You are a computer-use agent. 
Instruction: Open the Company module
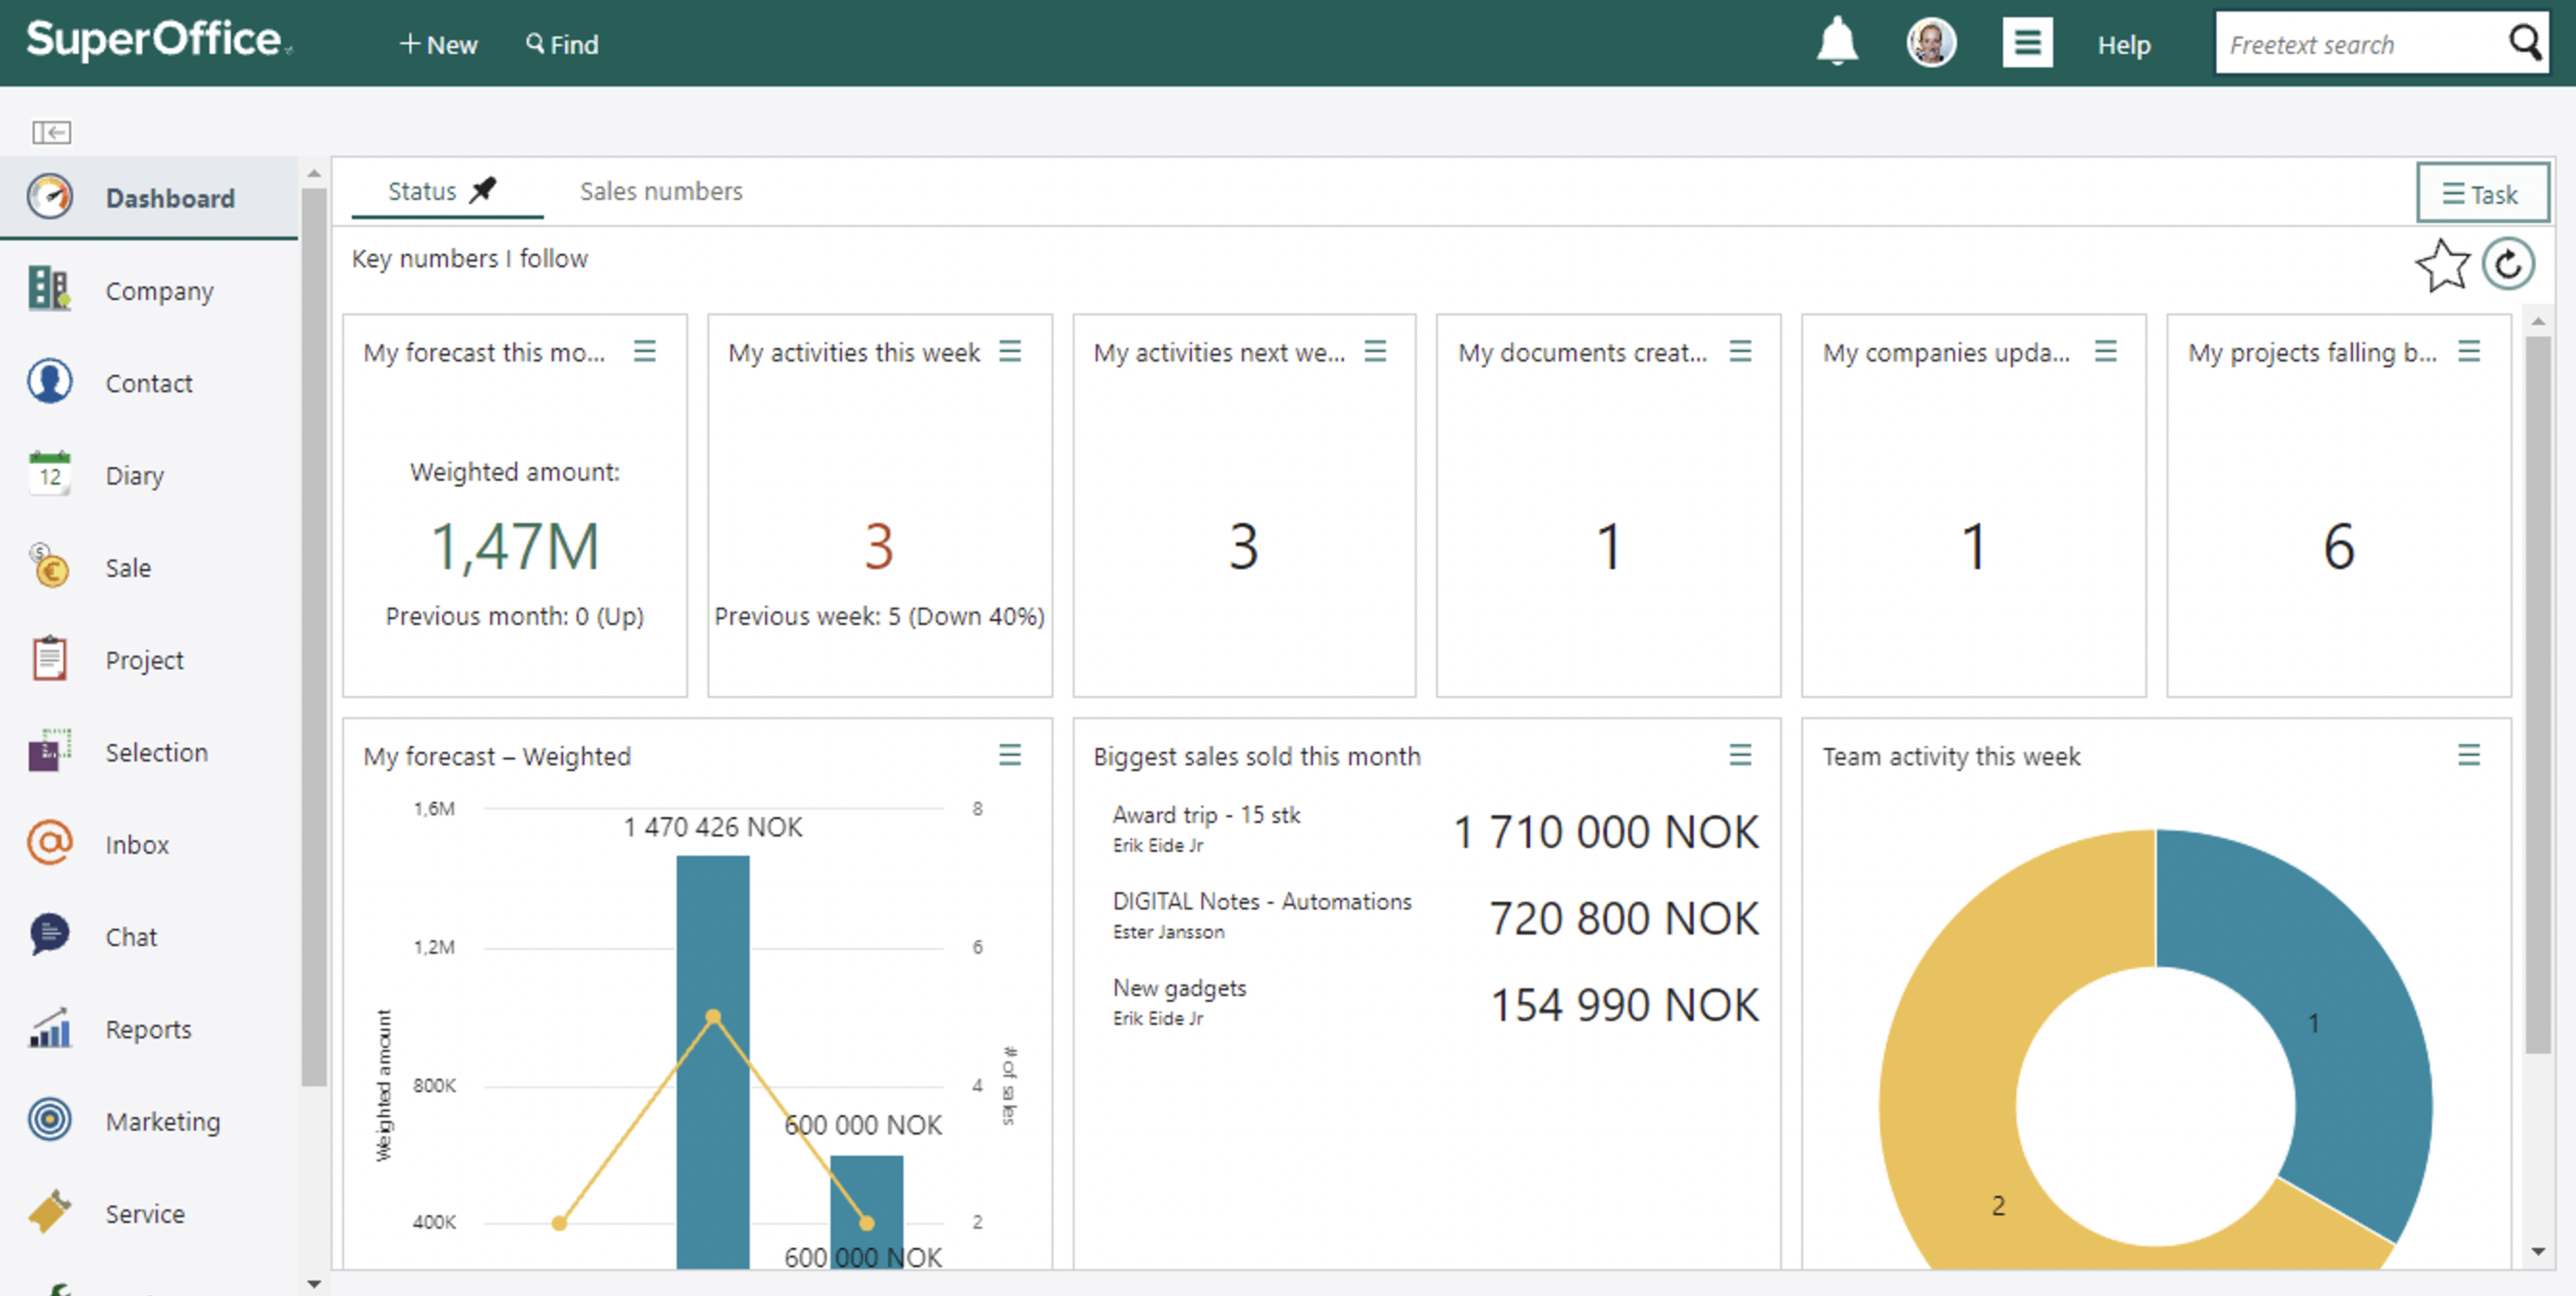(x=159, y=289)
